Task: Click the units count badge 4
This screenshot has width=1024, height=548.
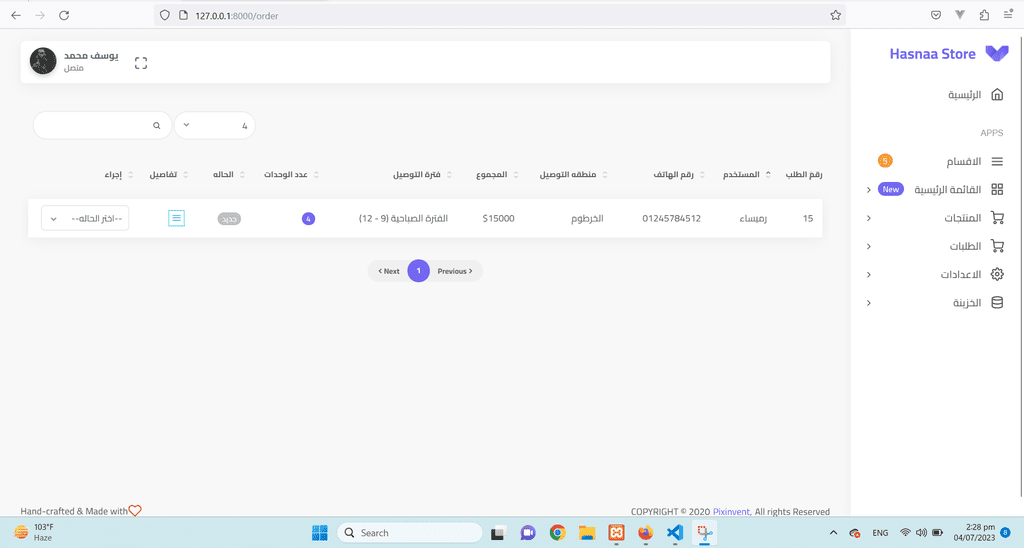Action: pyautogui.click(x=308, y=219)
